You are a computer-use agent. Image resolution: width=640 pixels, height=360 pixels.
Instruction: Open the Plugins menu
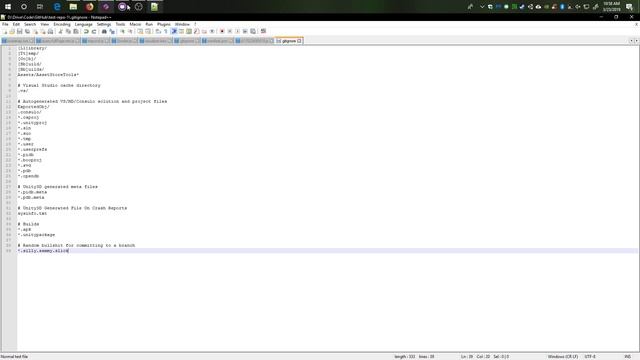(x=164, y=24)
